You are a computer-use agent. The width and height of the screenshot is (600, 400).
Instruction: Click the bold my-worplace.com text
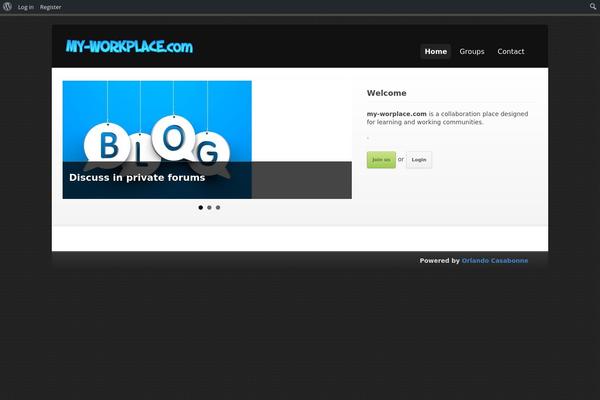tap(396, 114)
